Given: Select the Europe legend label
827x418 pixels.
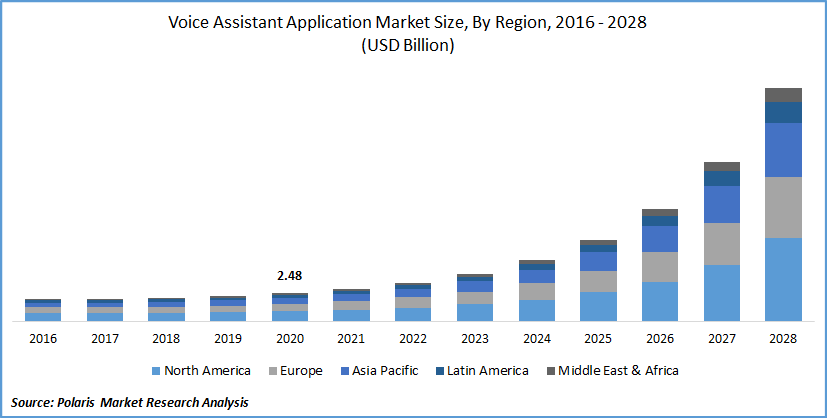Looking at the screenshot, I should tap(301, 371).
